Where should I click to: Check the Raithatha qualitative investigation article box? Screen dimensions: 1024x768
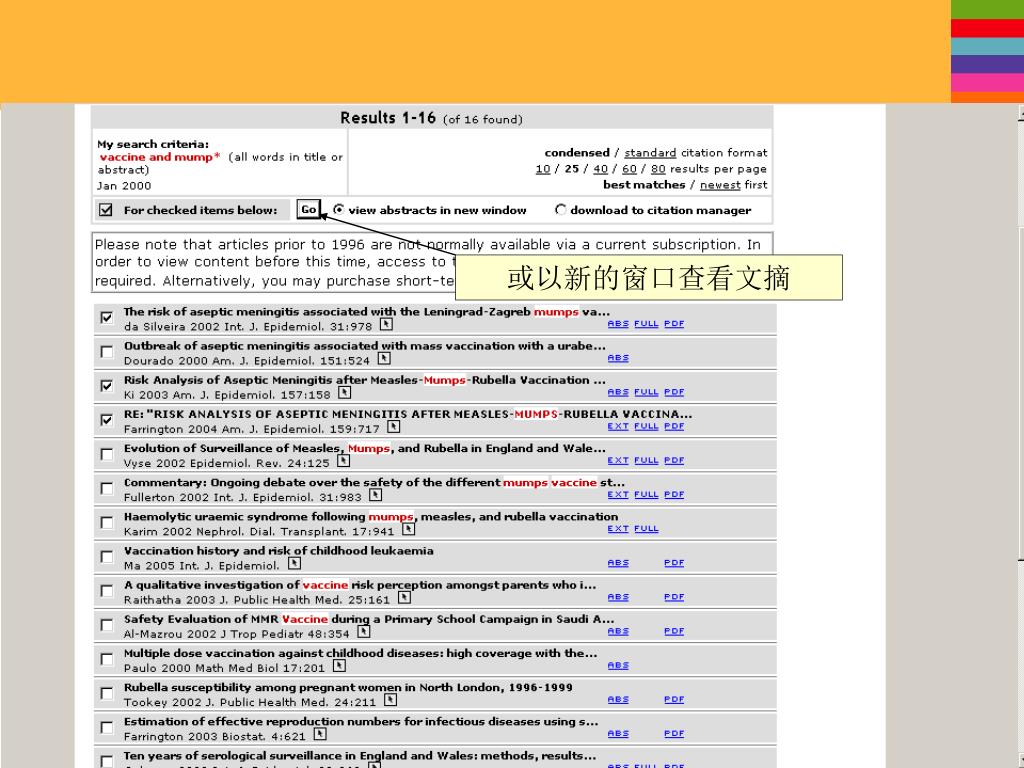point(107,591)
